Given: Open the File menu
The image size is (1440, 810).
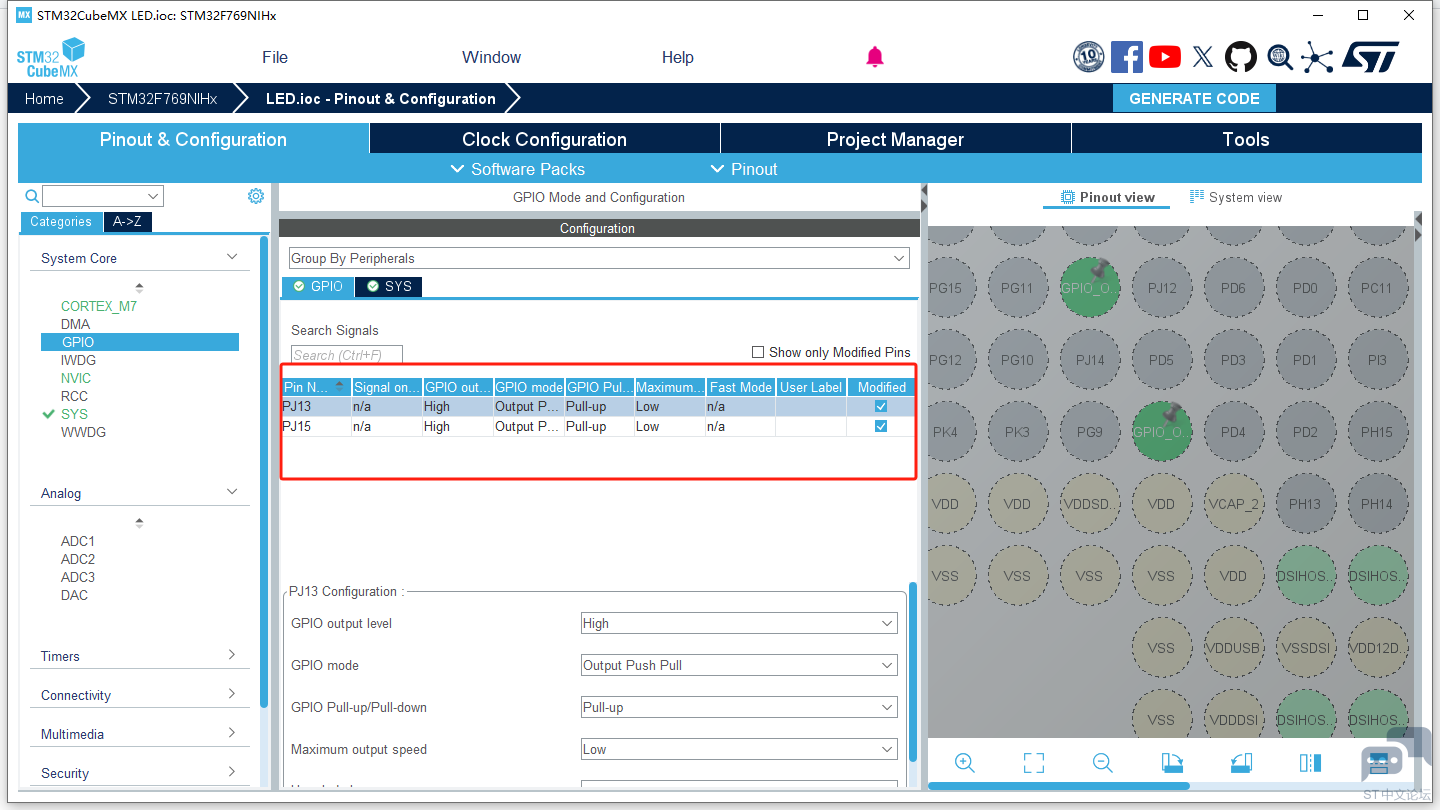Looking at the screenshot, I should pyautogui.click(x=275, y=57).
